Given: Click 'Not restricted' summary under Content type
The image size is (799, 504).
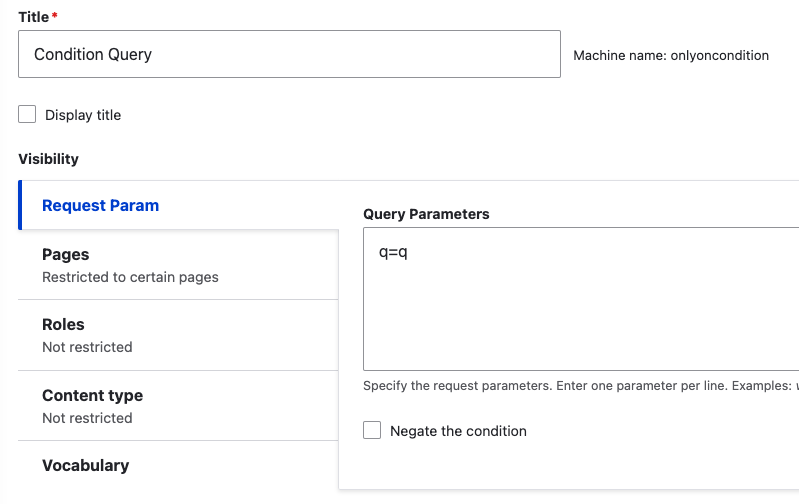Looking at the screenshot, I should click(x=87, y=418).
